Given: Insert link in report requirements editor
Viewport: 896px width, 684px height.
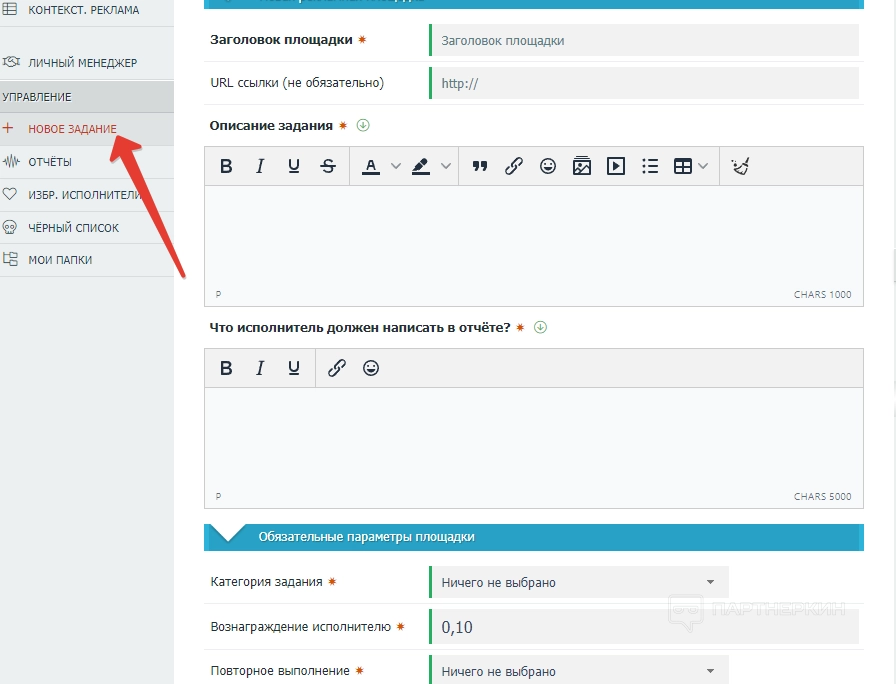Looking at the screenshot, I should pyautogui.click(x=337, y=369).
